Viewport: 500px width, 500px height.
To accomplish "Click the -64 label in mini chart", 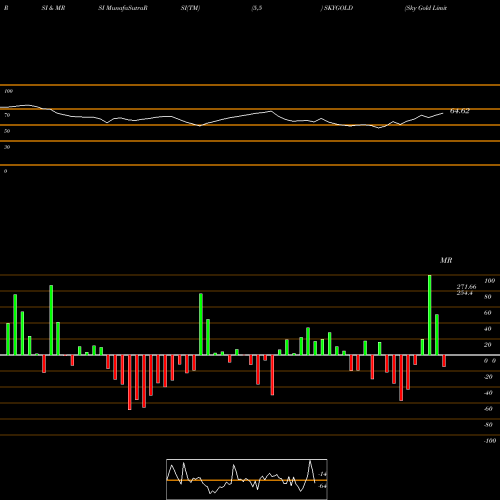I will [323, 486].
